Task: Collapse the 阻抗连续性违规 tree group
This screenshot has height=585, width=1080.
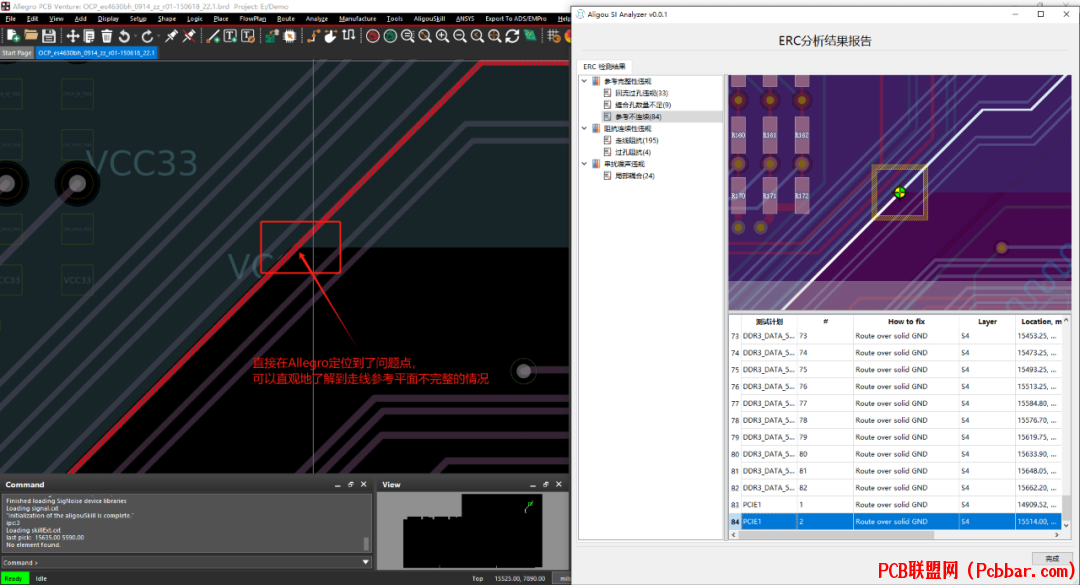Action: tap(585, 128)
